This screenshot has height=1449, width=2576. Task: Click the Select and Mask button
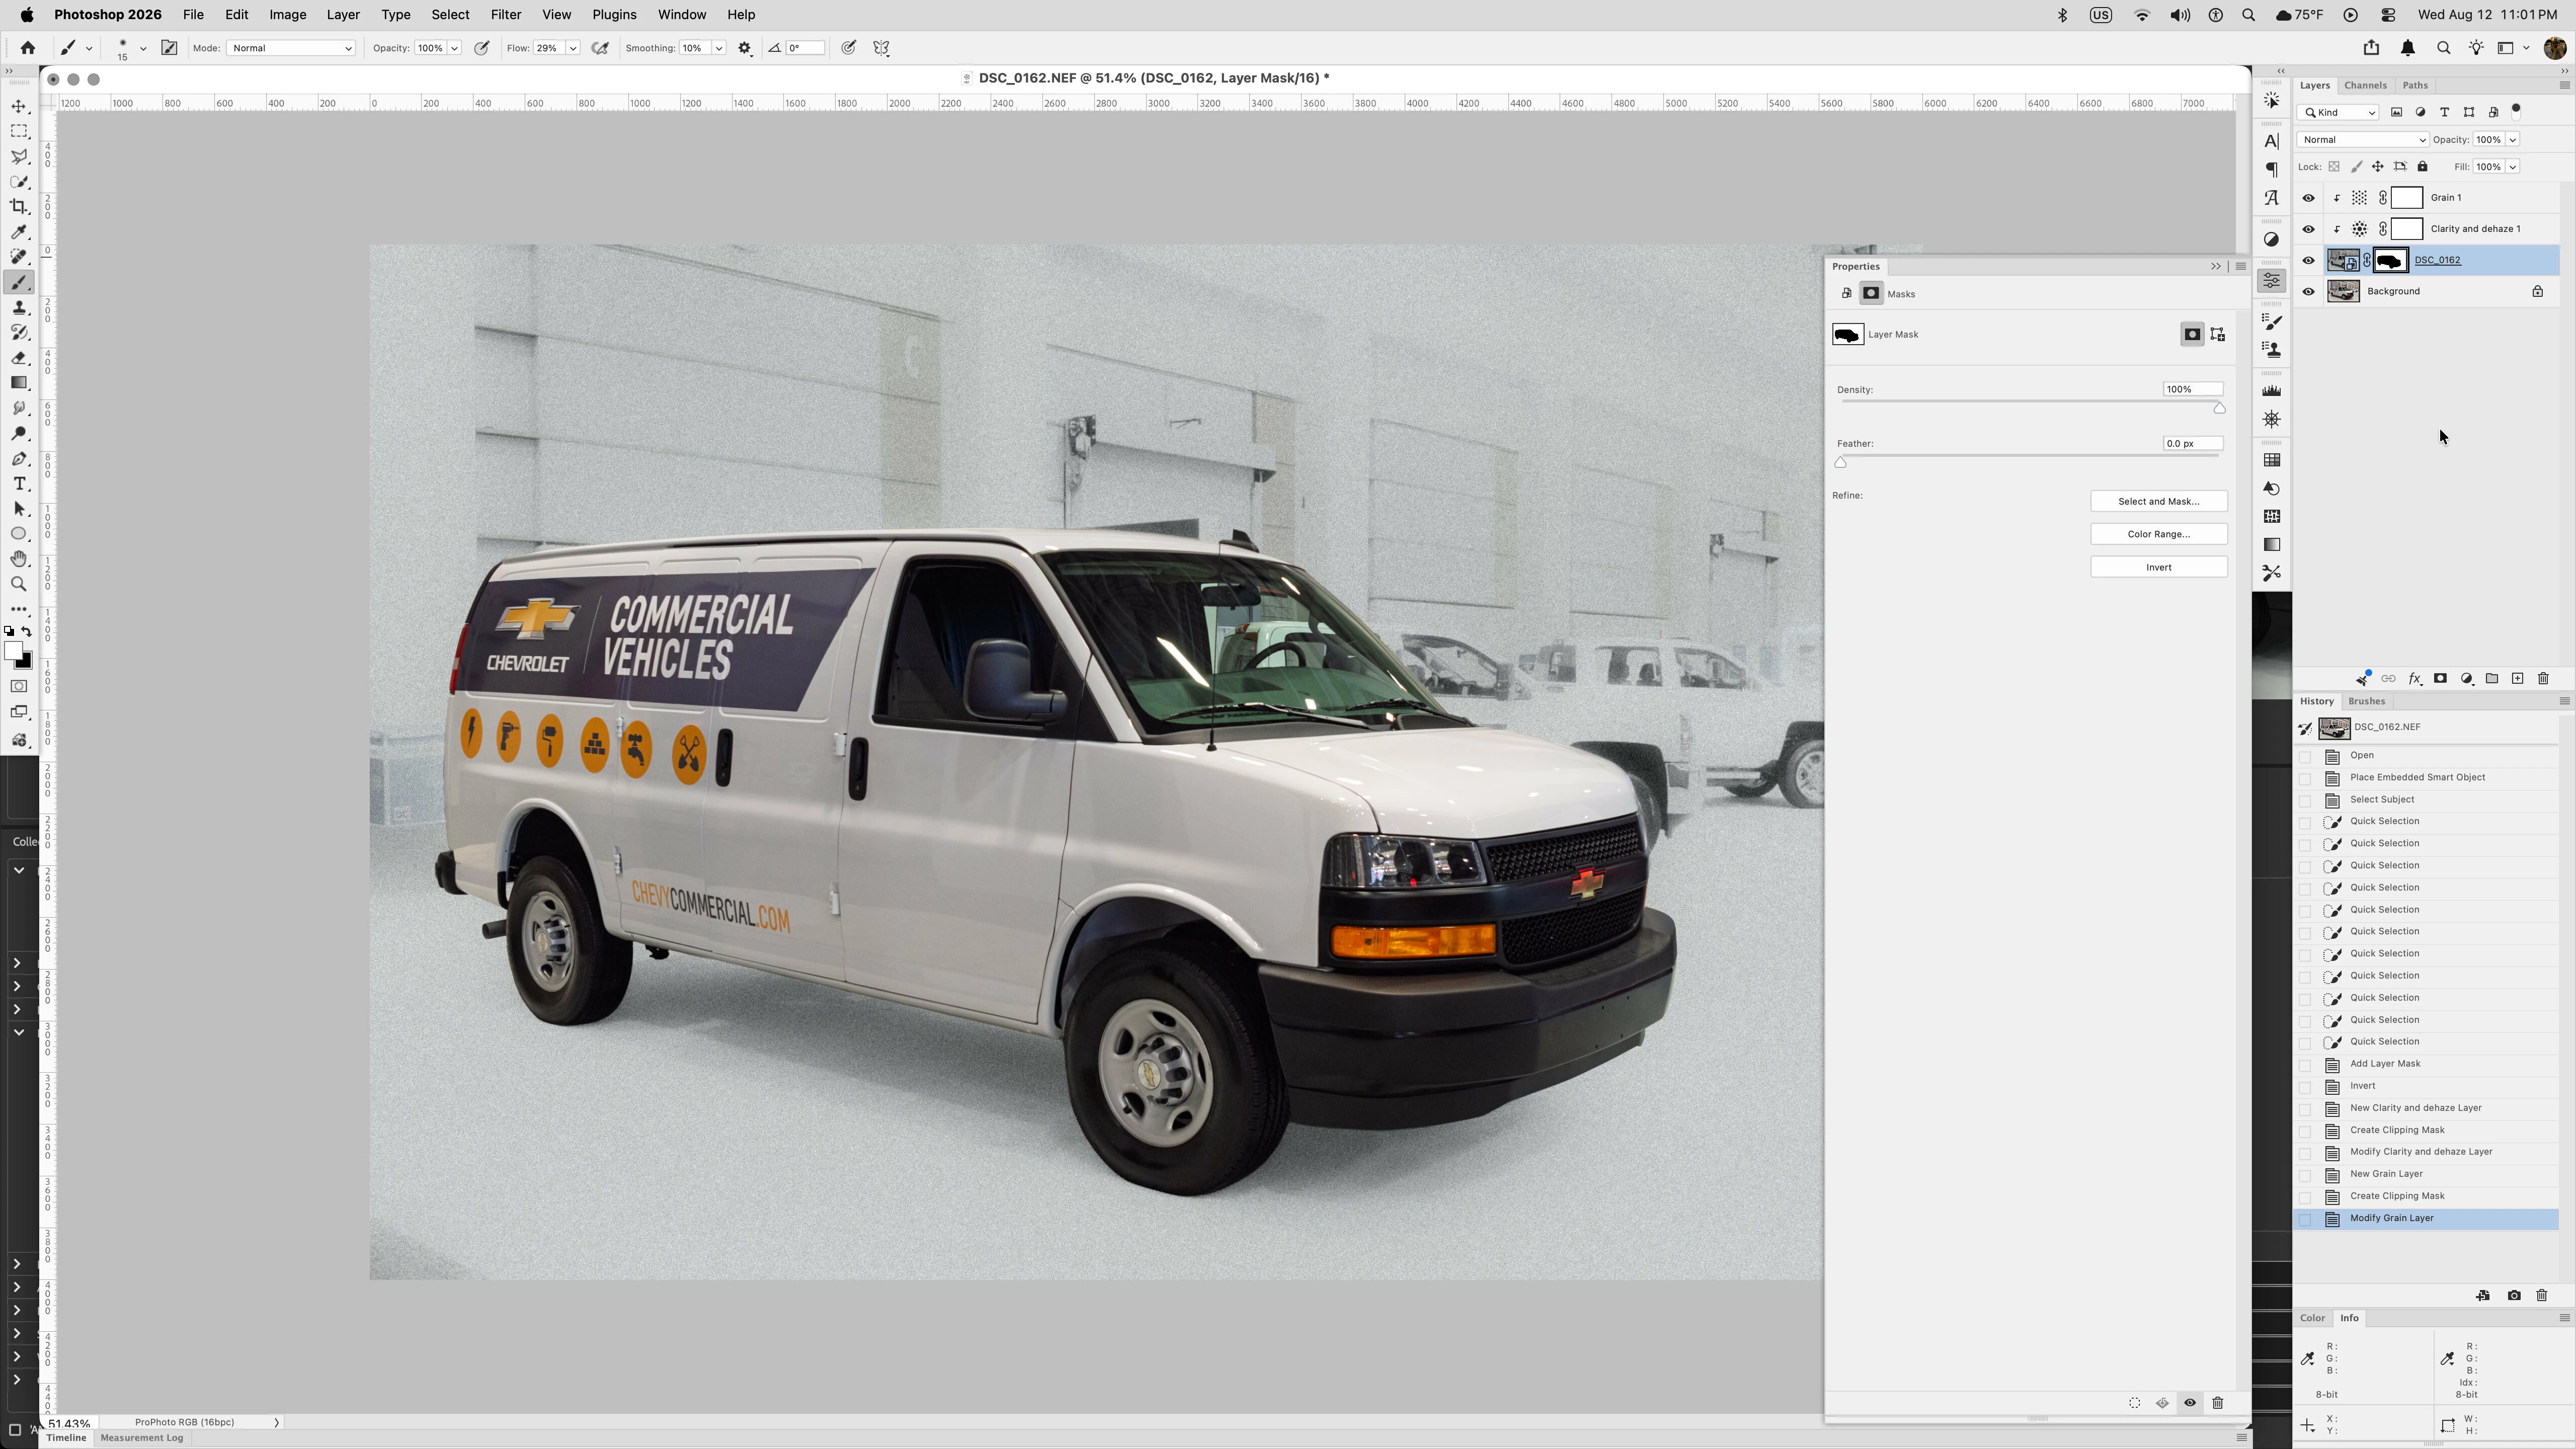[x=2158, y=501]
